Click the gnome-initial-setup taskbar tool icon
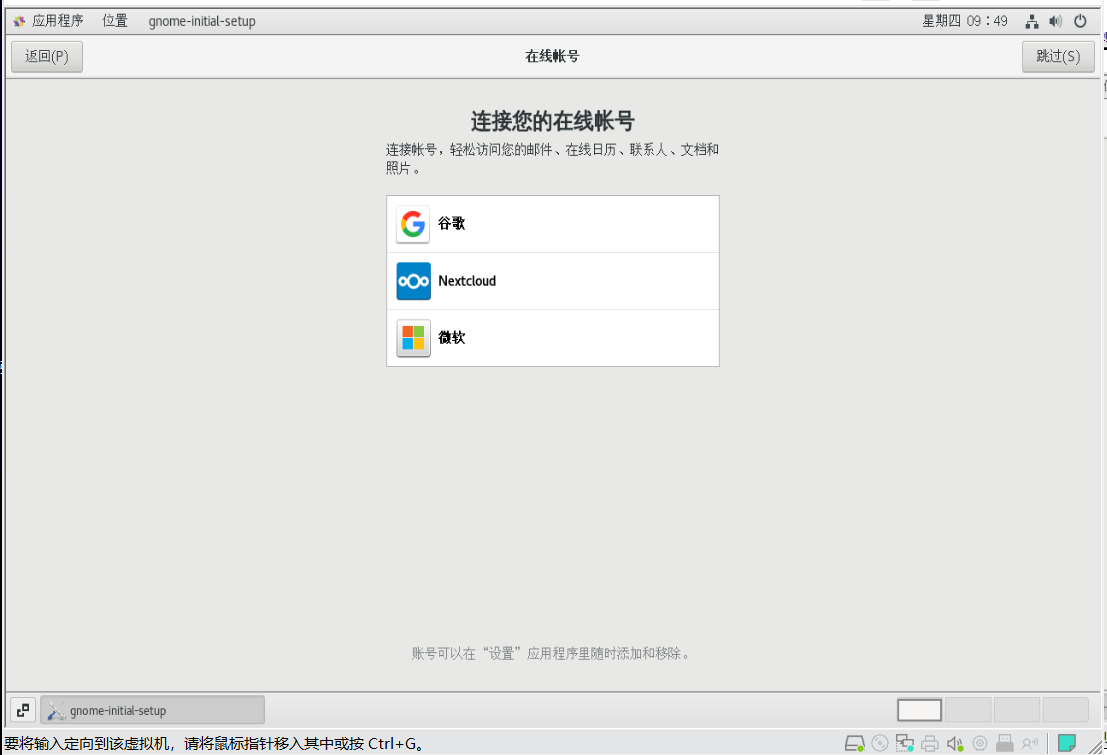Viewport: 1107px width, 755px height. (56, 711)
